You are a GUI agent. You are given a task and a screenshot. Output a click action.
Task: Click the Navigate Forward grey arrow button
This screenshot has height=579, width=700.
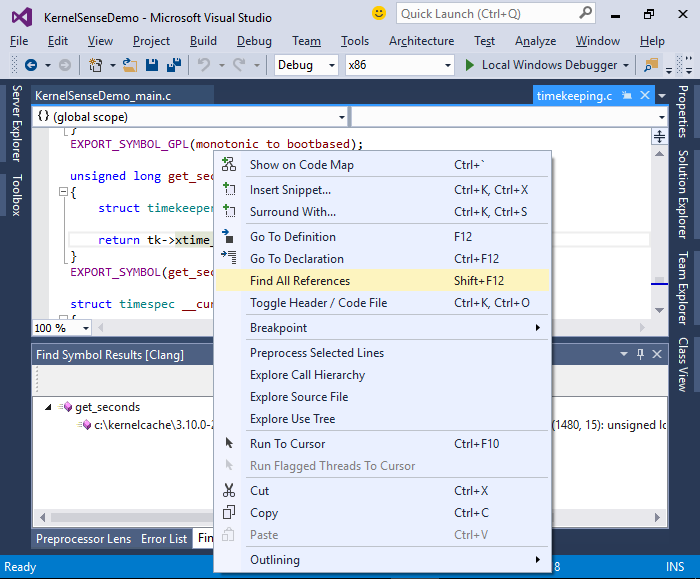[65, 65]
